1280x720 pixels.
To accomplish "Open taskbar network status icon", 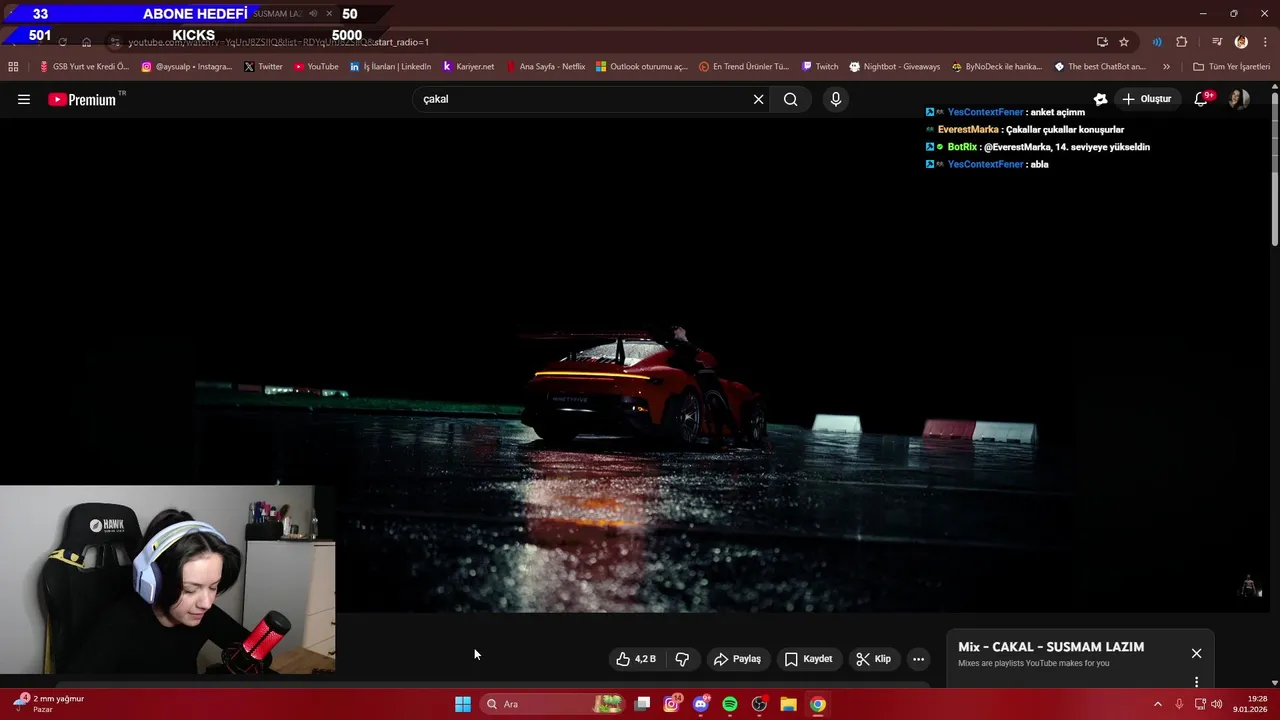I will (1200, 704).
